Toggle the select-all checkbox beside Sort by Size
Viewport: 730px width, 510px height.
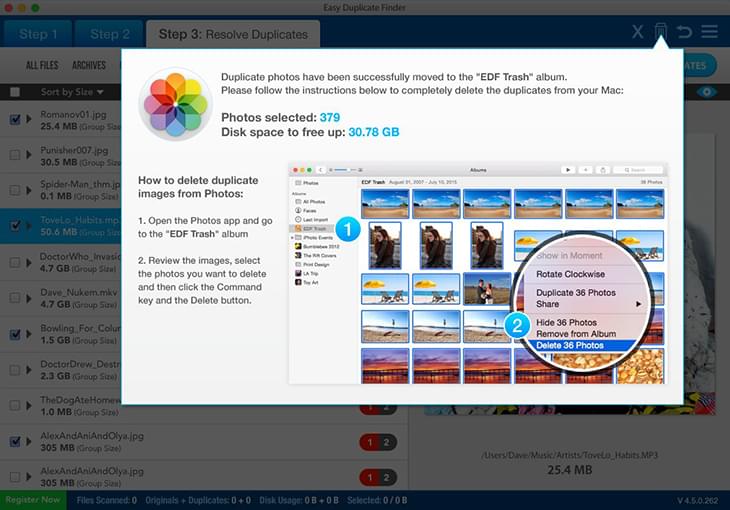pyautogui.click(x=15, y=92)
